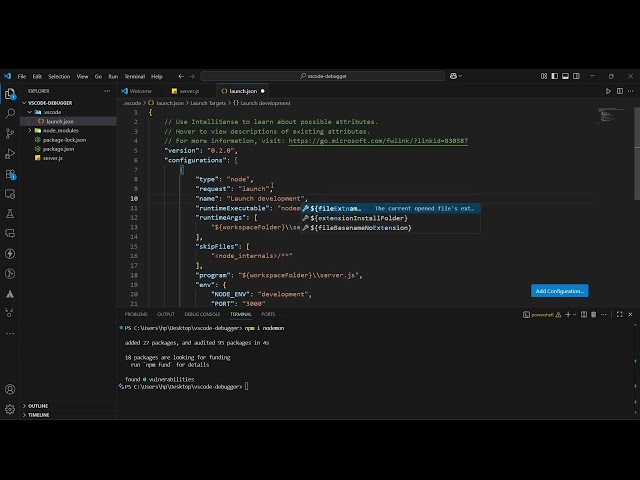The width and height of the screenshot is (640, 480).
Task: Open the Source Control view
Action: coord(10,133)
